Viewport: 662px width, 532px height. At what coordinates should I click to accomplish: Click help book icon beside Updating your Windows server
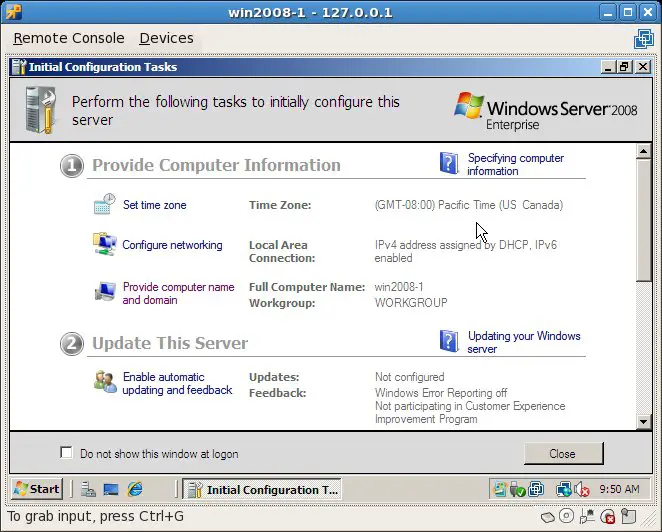[449, 341]
